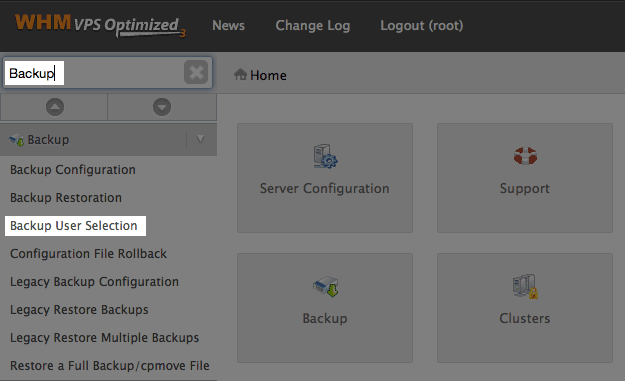This screenshot has width=625, height=381.
Task: Click the Support lifebuoy icon
Action: point(525,156)
